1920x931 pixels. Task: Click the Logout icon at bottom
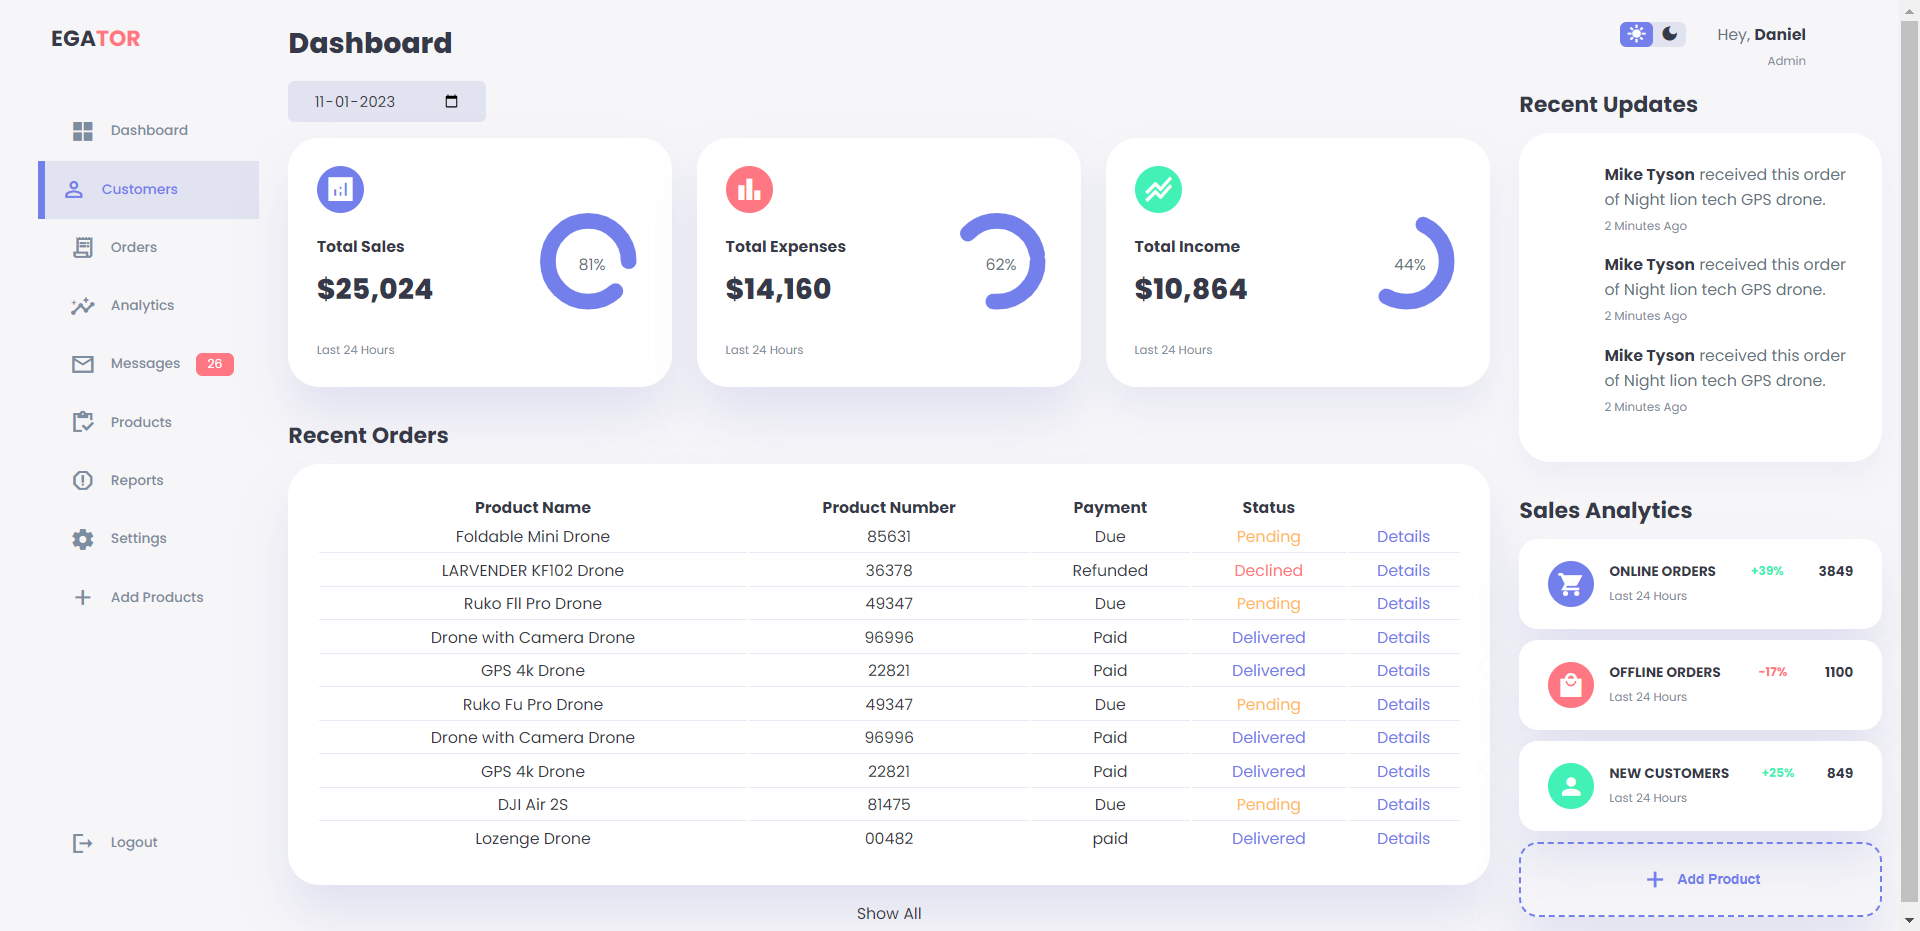pos(80,842)
